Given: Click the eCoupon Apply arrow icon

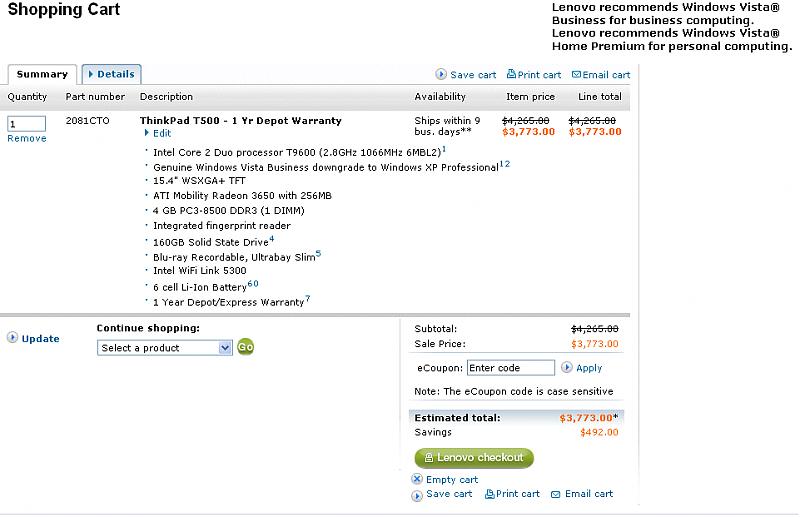Looking at the screenshot, I should pyautogui.click(x=567, y=368).
